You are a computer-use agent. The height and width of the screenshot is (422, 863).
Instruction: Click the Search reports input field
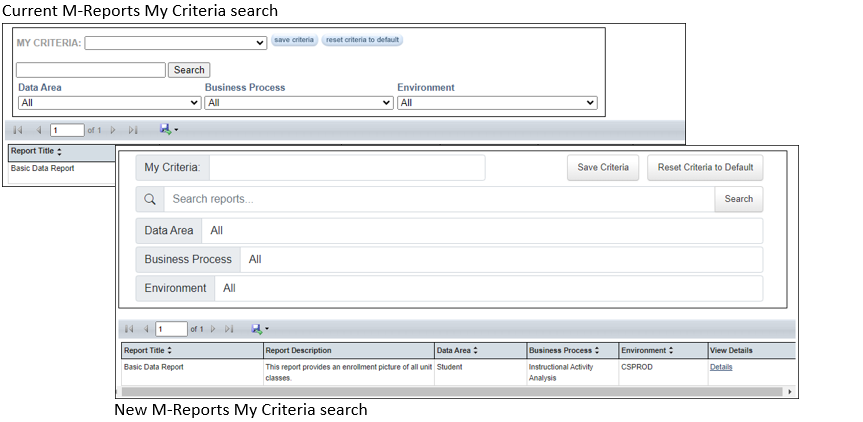pos(438,199)
